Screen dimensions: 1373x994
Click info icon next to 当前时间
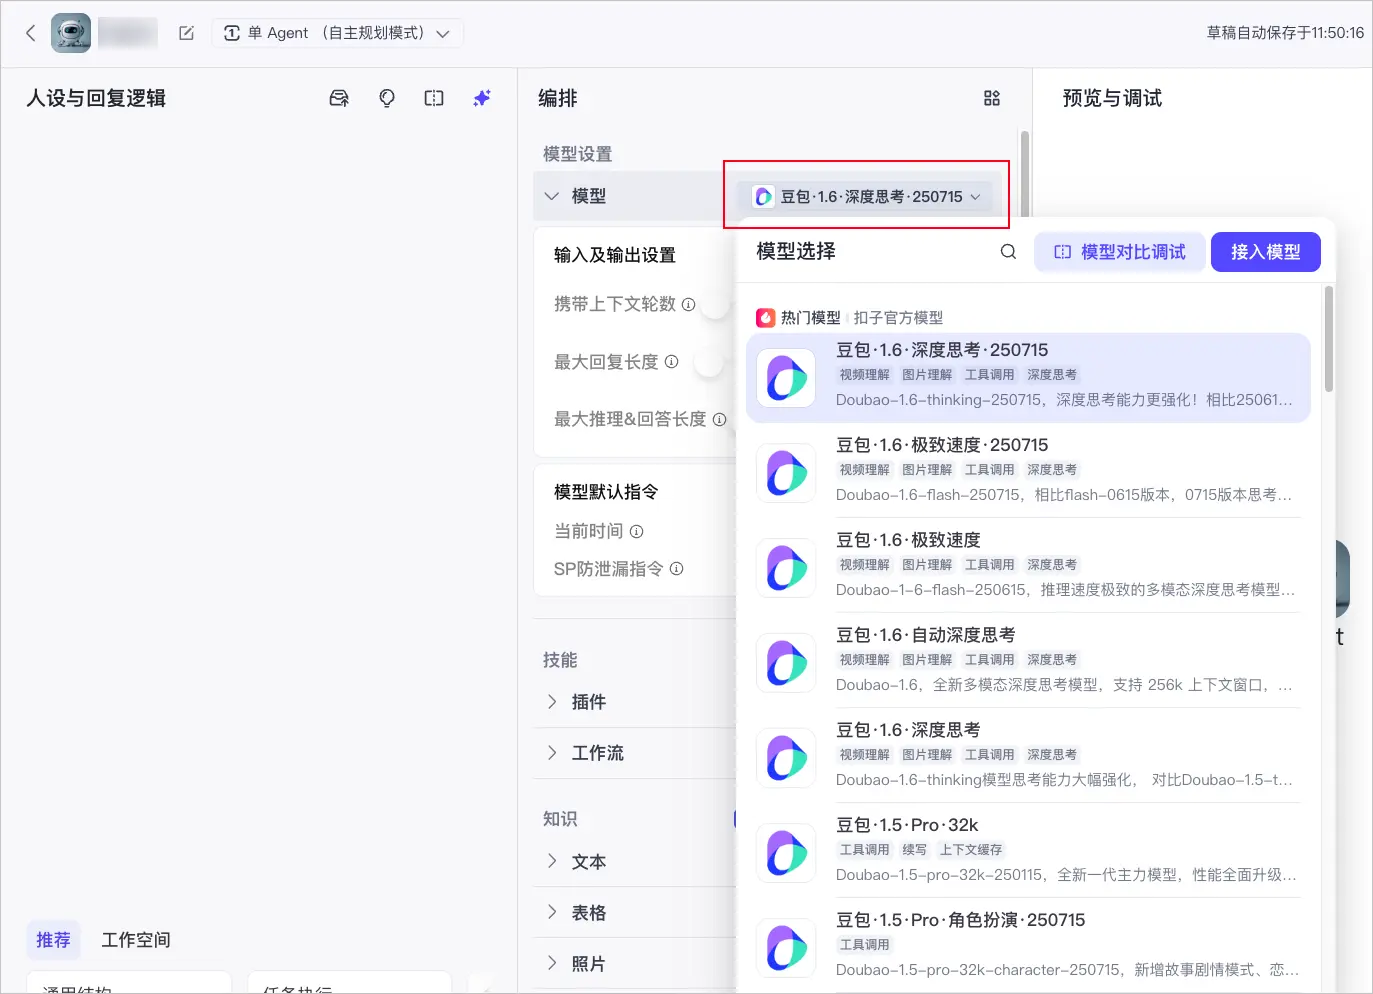[x=636, y=531]
